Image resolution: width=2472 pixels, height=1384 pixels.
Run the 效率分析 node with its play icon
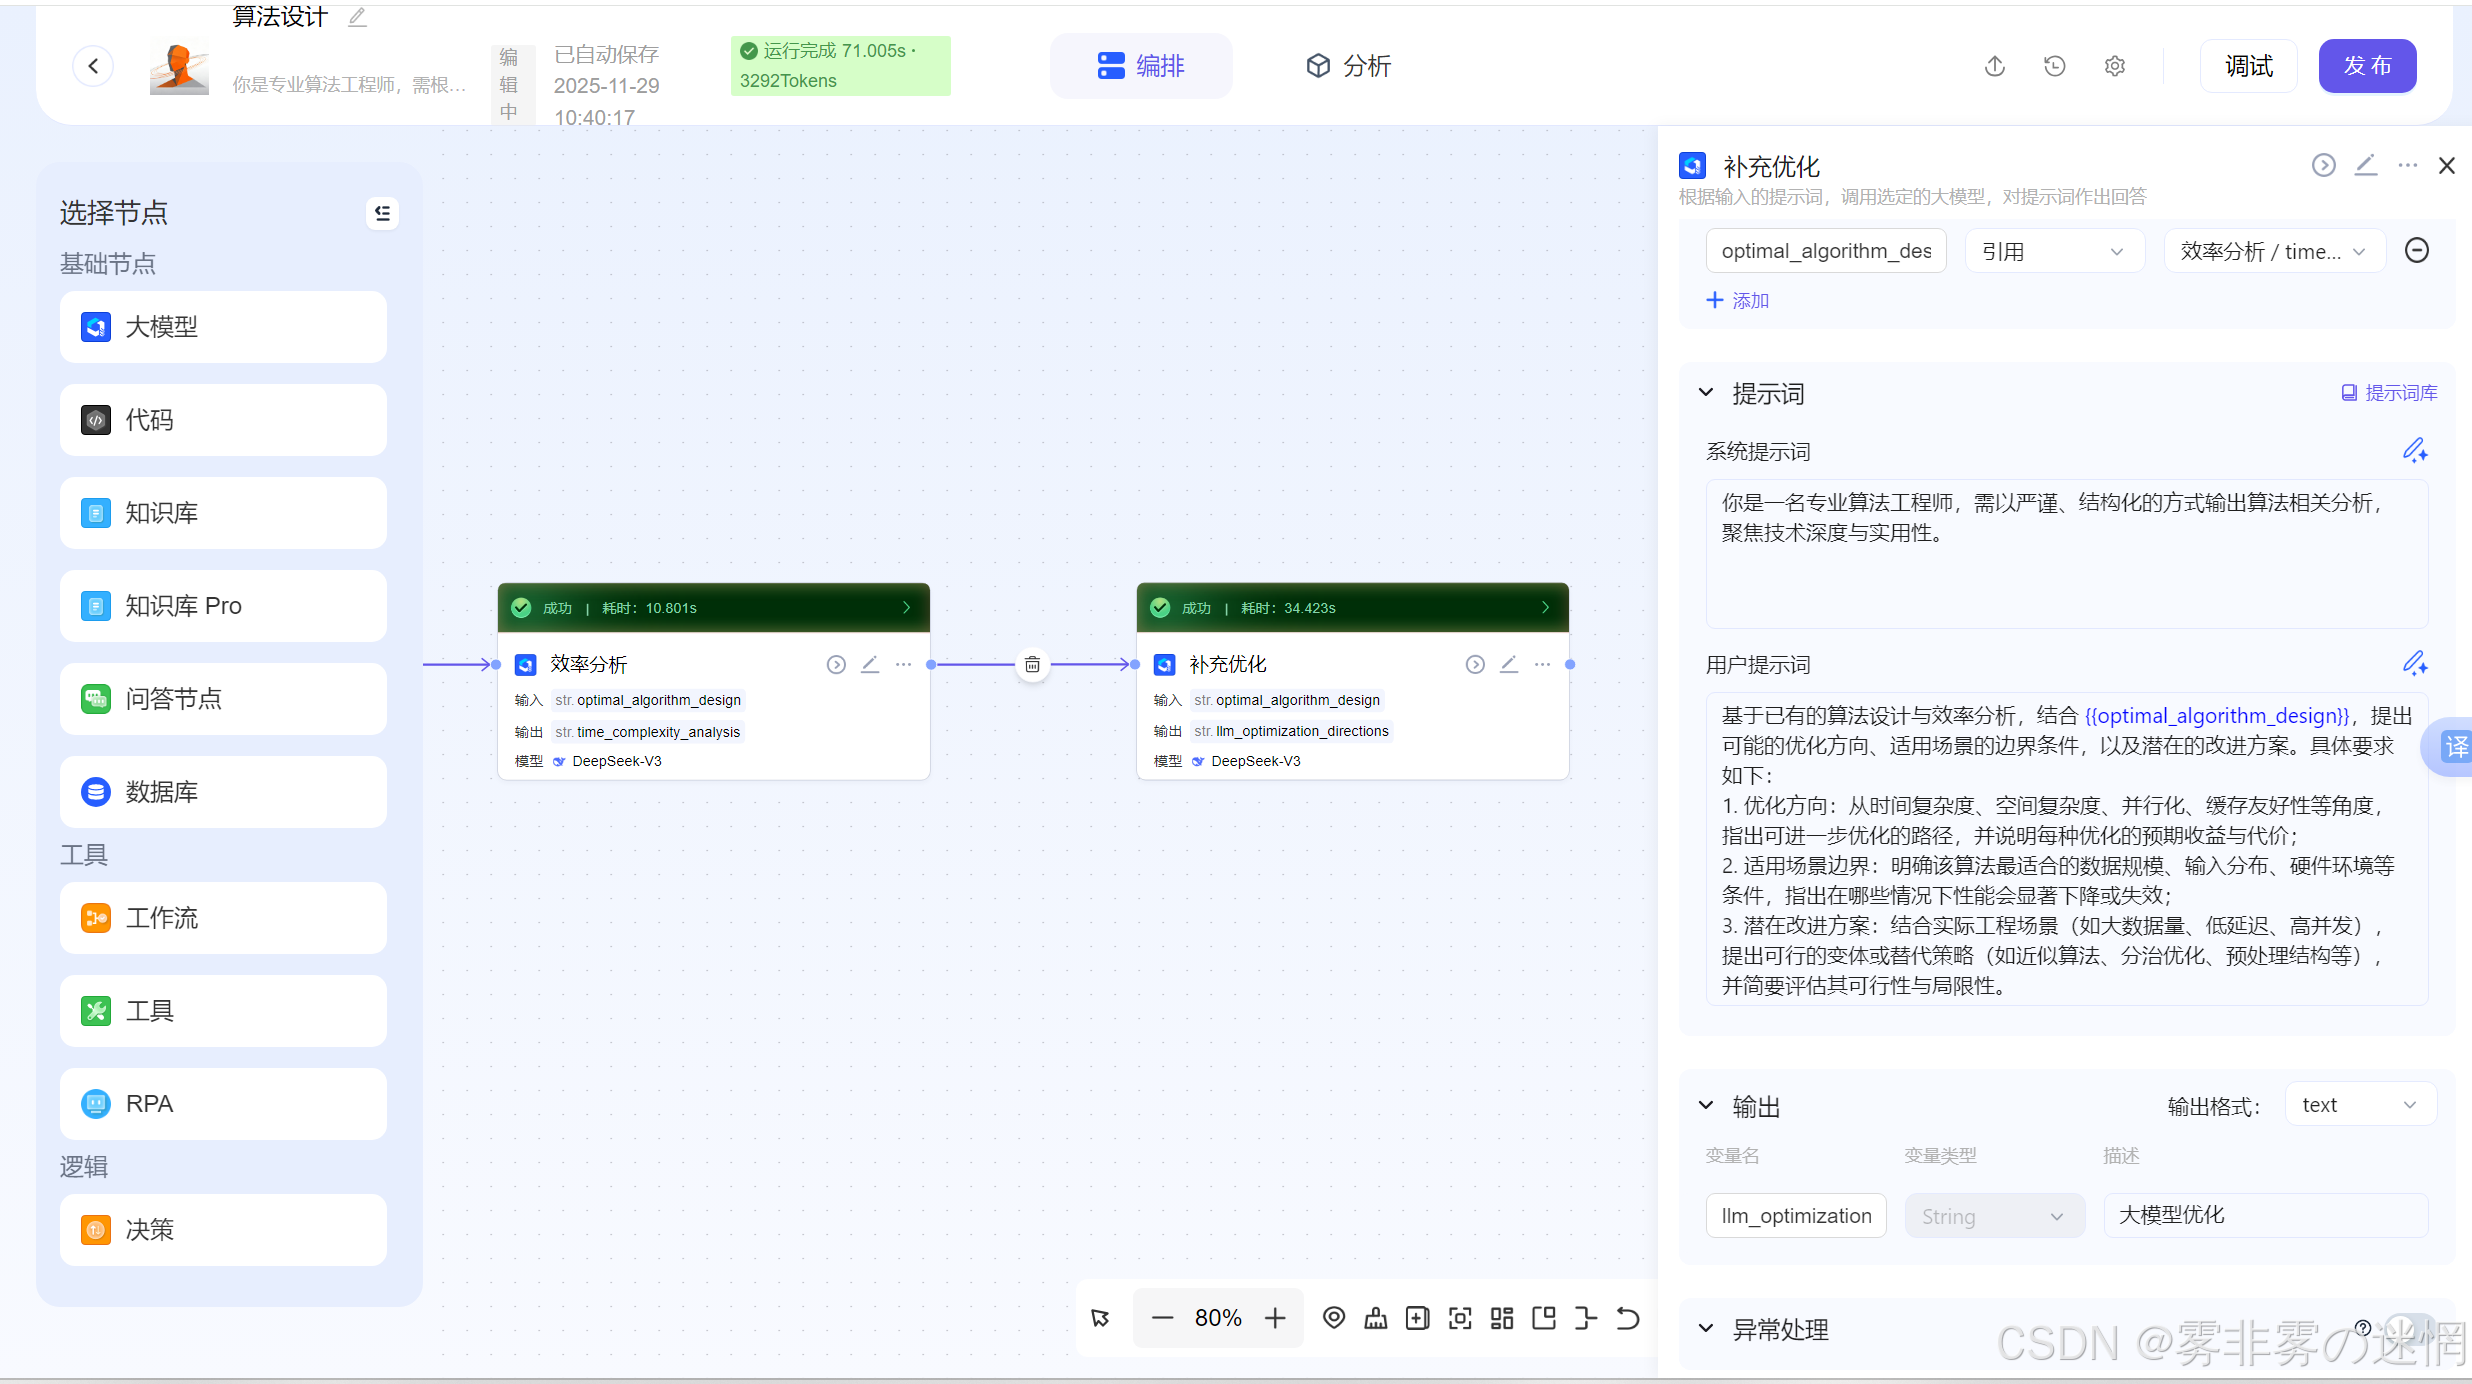pyautogui.click(x=836, y=665)
